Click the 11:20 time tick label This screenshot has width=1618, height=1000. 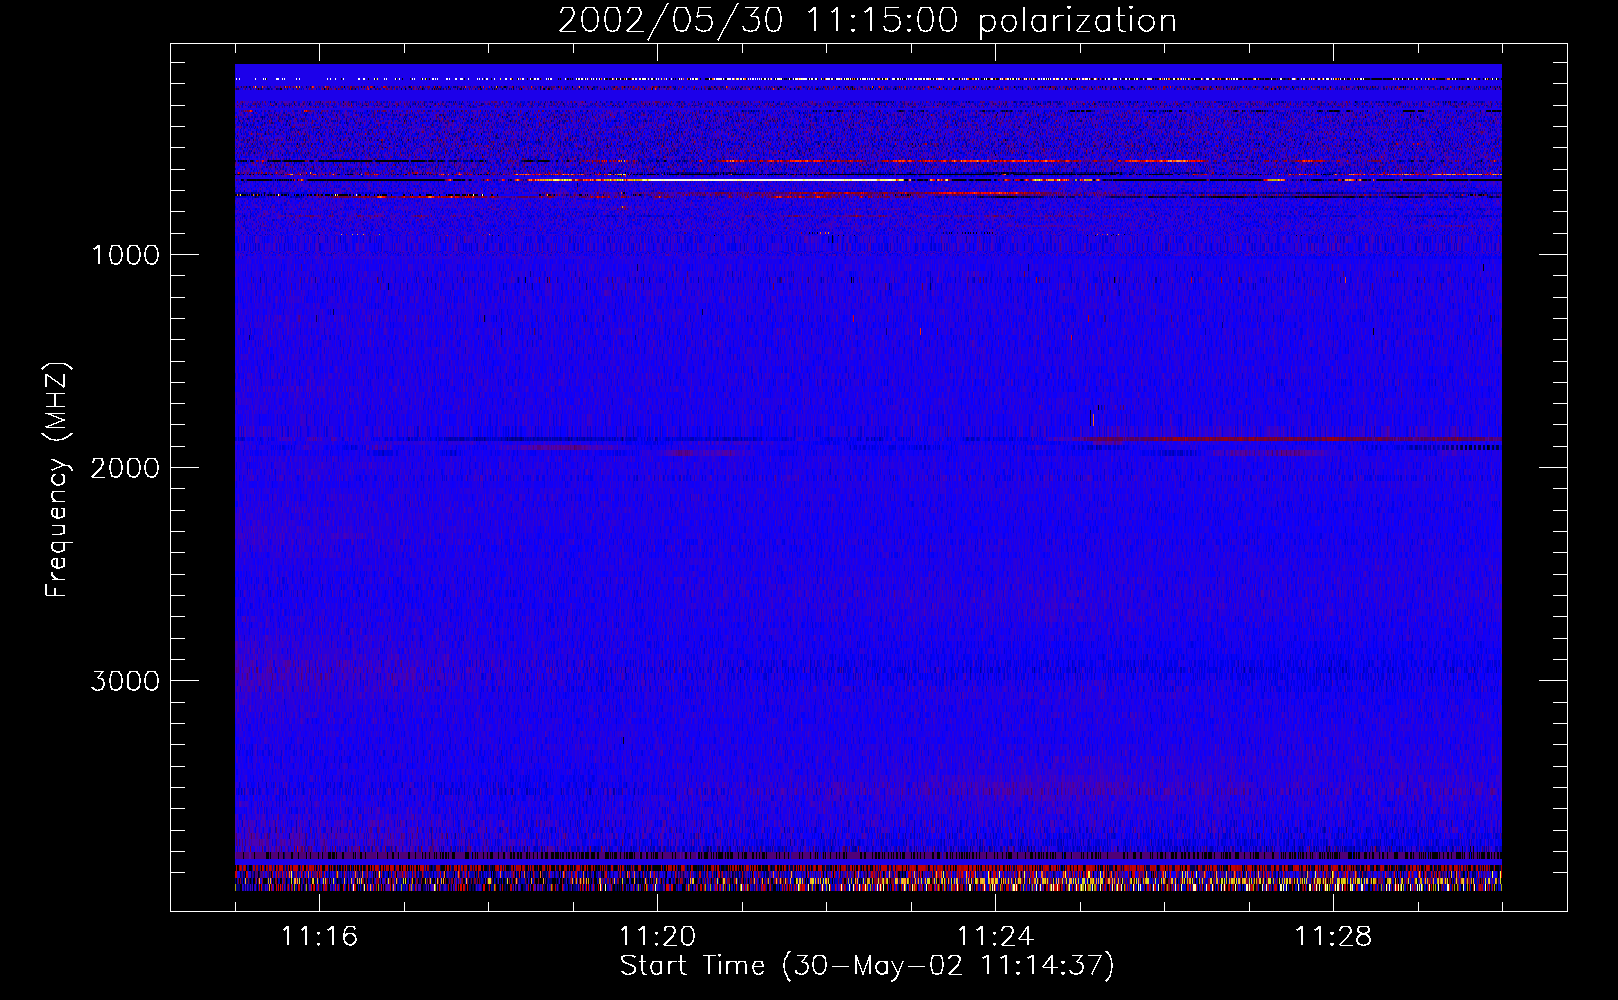657,937
